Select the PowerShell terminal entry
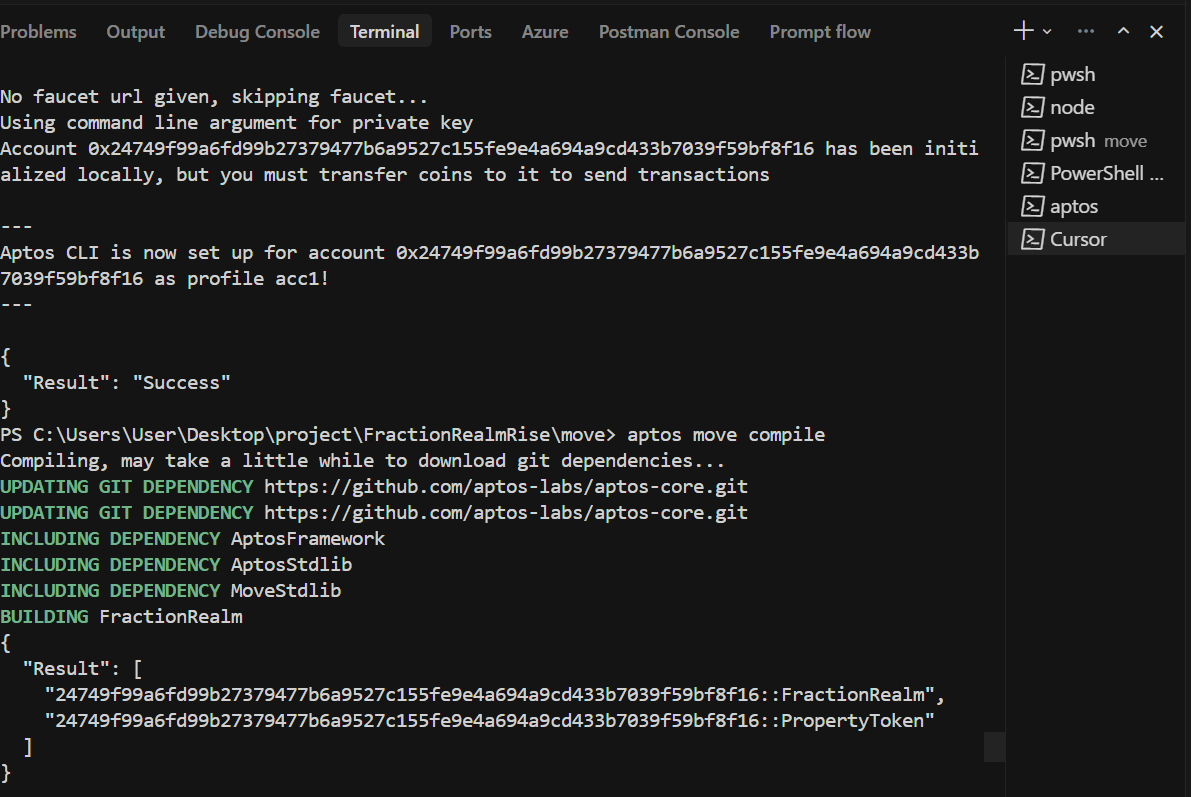 pyautogui.click(x=1096, y=173)
